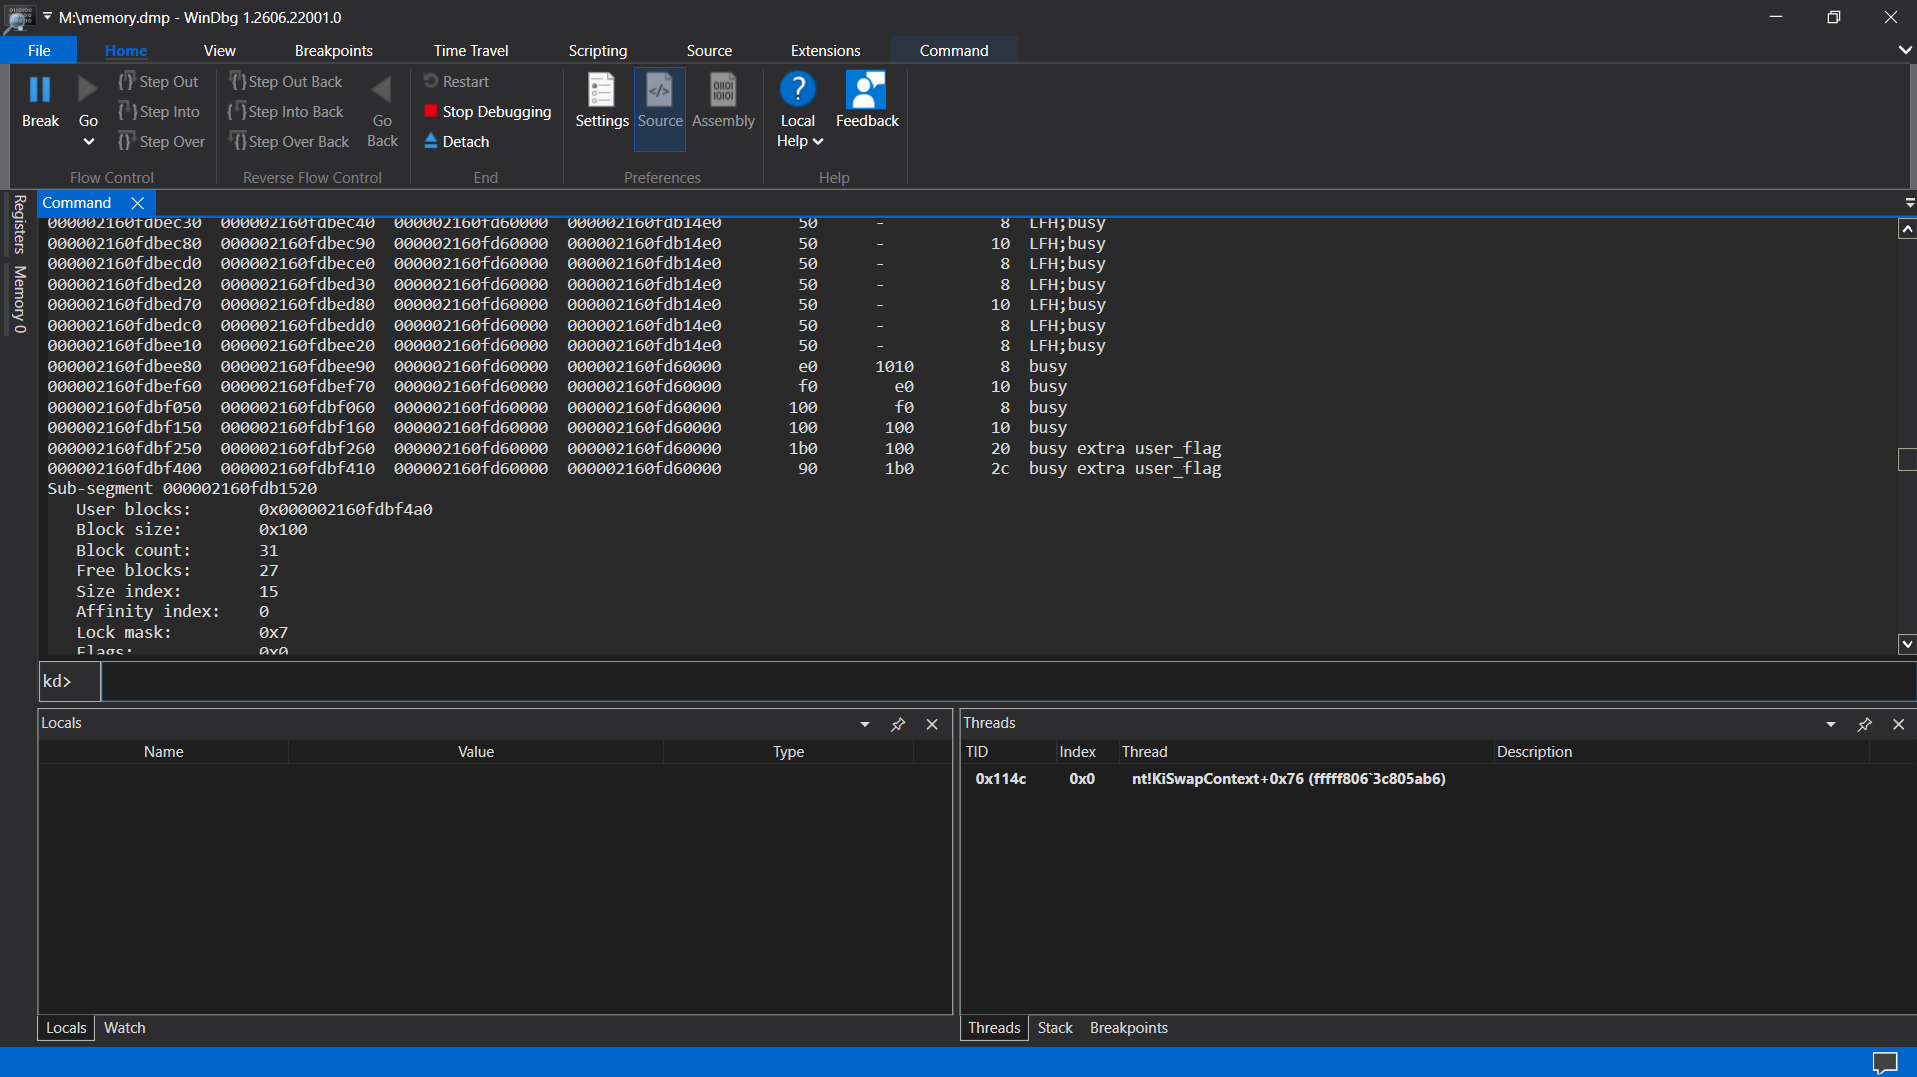Switch to the Threads bottom tab
The height and width of the screenshot is (1077, 1917).
click(x=994, y=1028)
